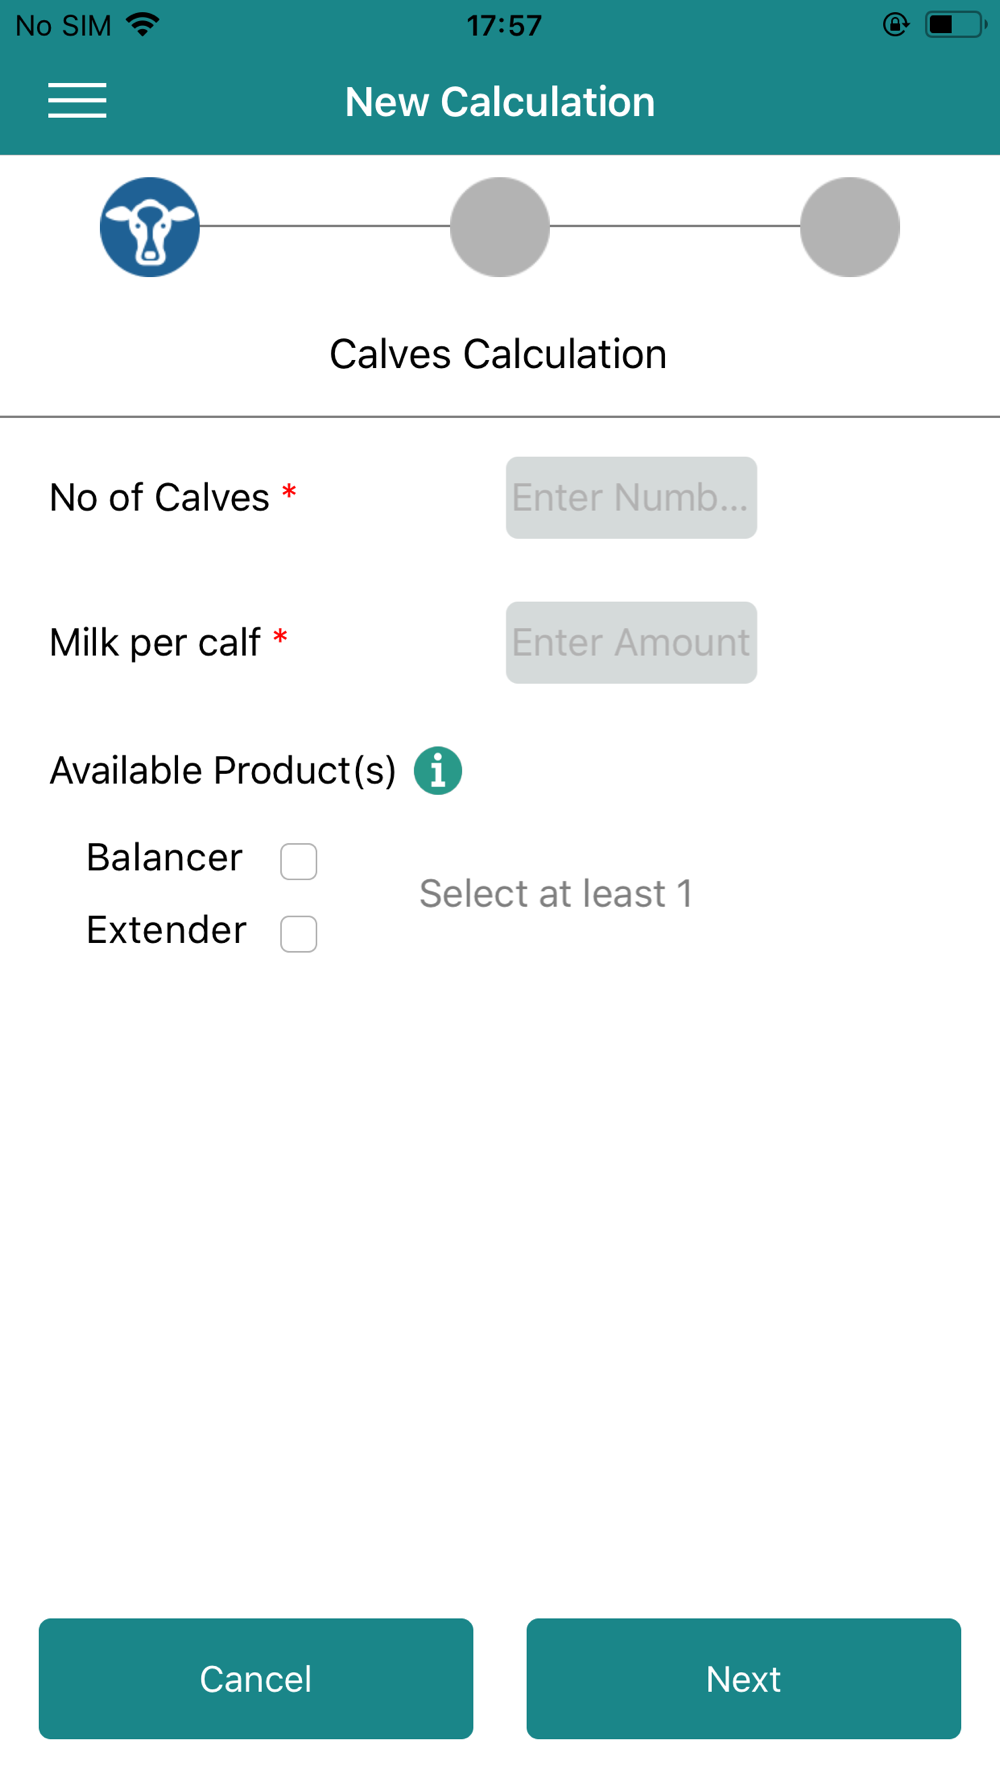The width and height of the screenshot is (1000, 1778).
Task: Open the hamburger menu
Action: tap(77, 101)
